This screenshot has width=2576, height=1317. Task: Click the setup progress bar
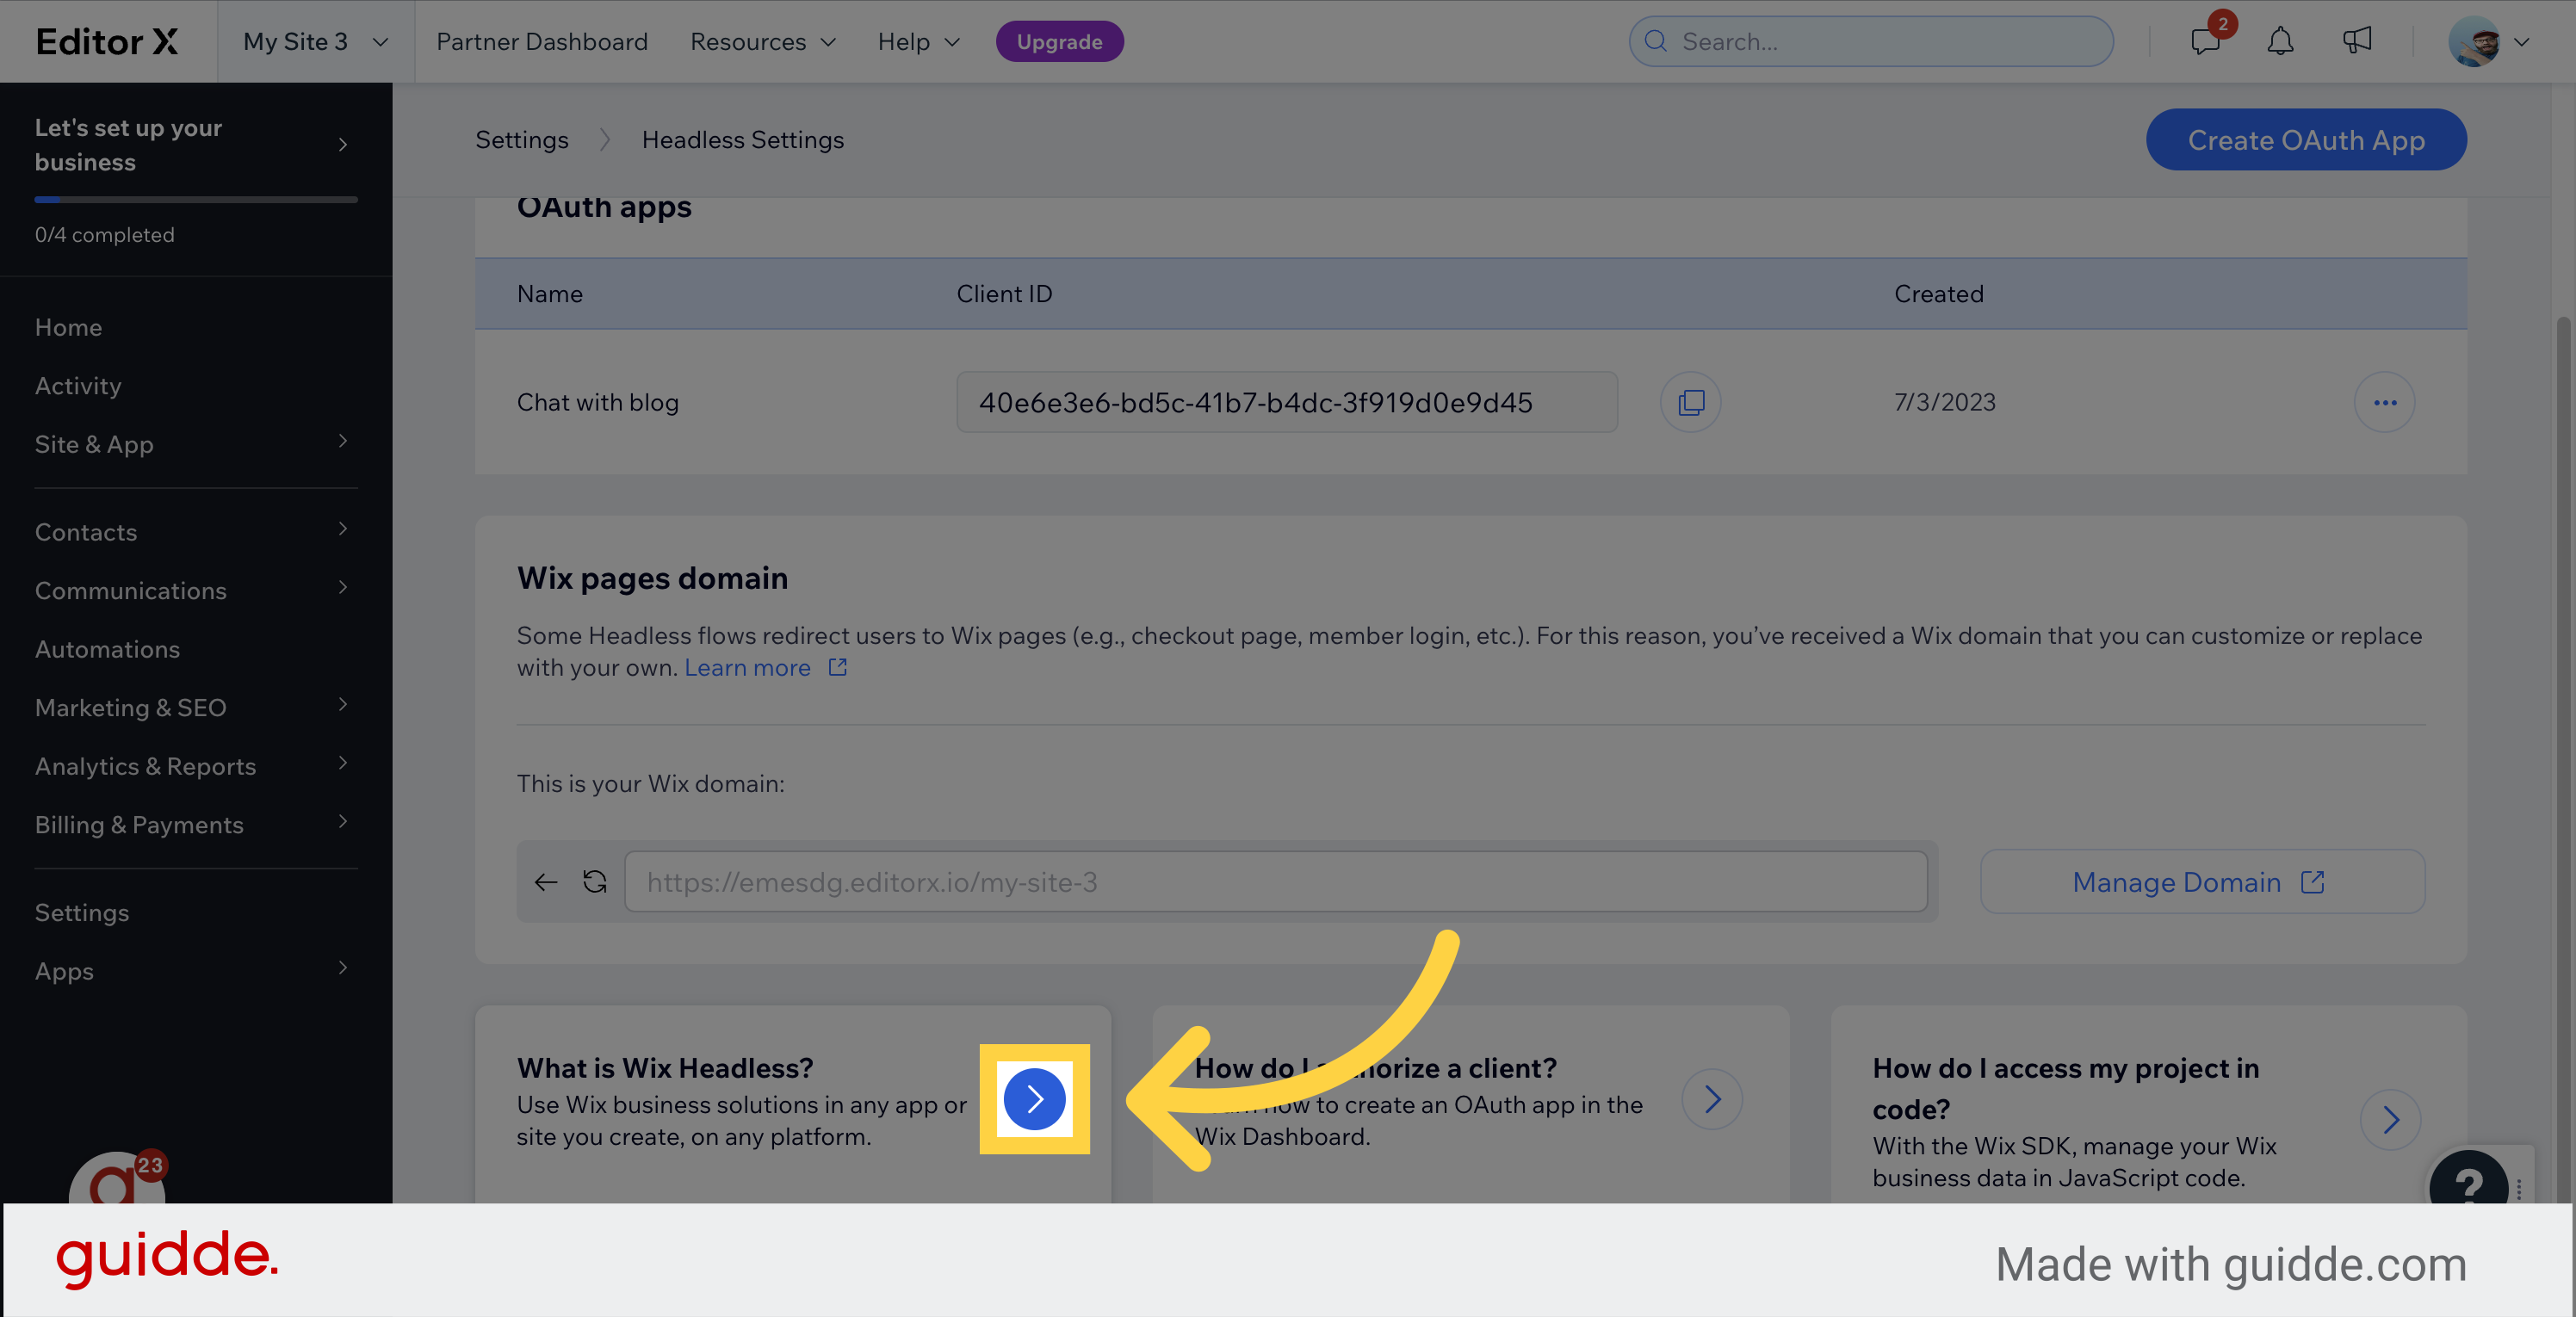[195, 199]
